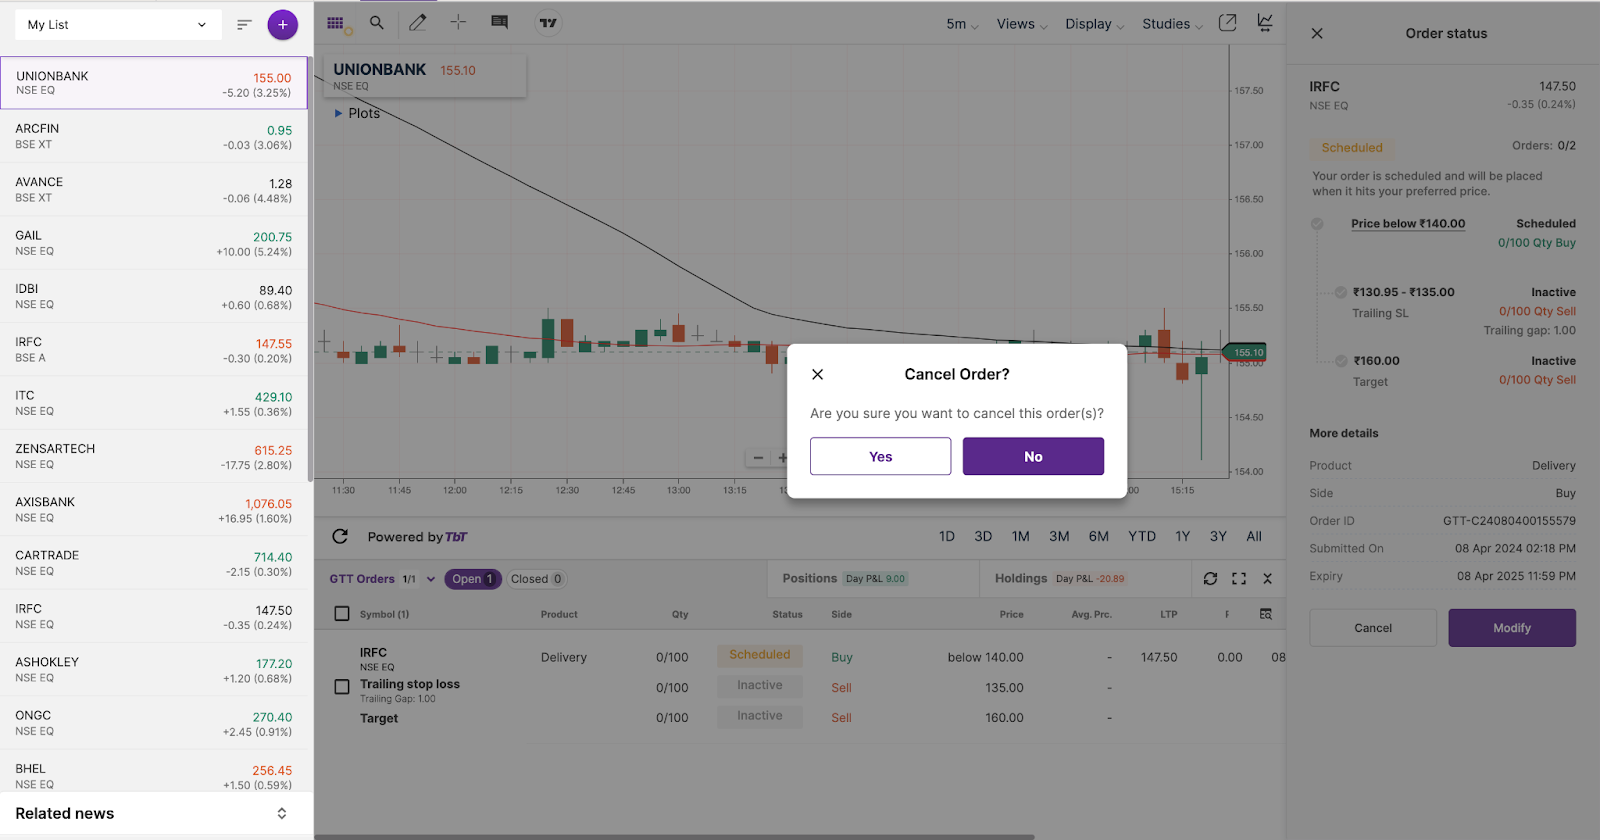Tick the select-all checkbox in orders header
This screenshot has height=840, width=1600.
[342, 614]
